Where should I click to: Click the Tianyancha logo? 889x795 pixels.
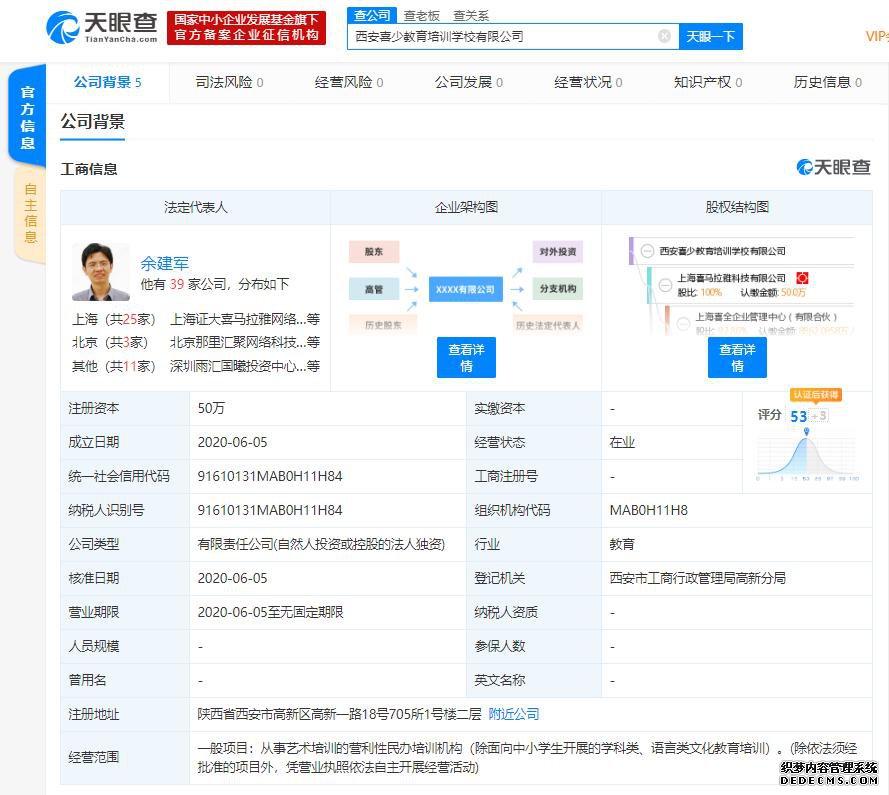(102, 27)
